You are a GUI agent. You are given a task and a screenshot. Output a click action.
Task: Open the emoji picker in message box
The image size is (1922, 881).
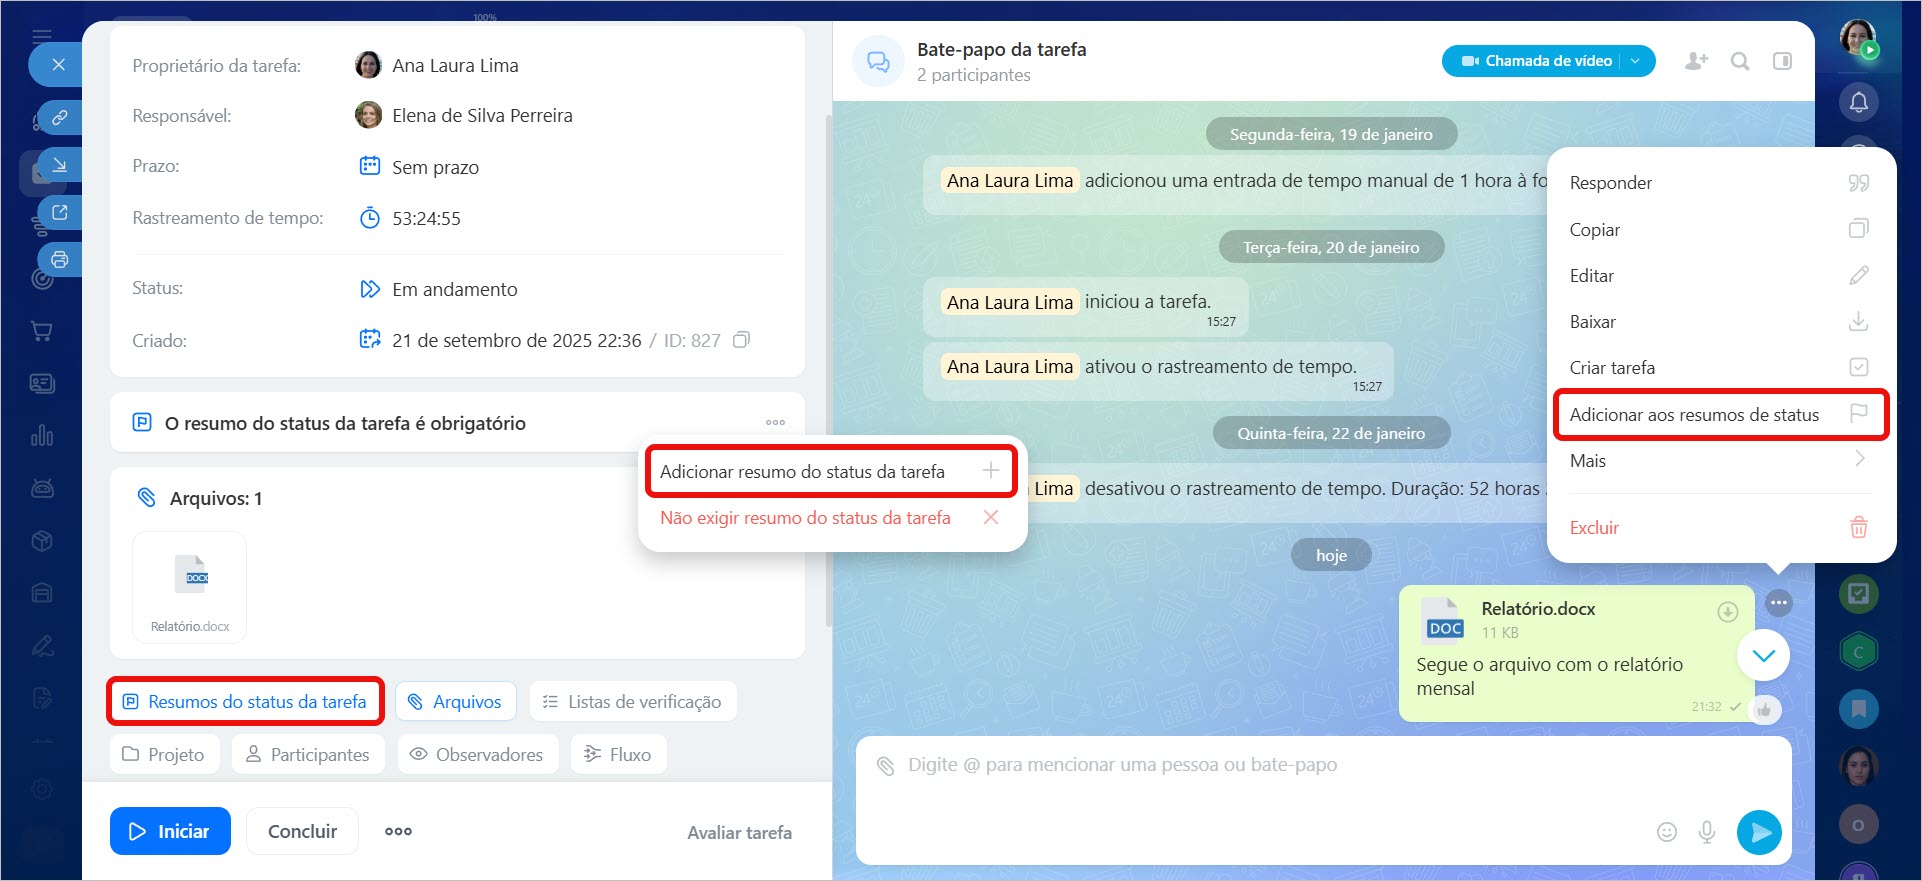pos(1666,832)
